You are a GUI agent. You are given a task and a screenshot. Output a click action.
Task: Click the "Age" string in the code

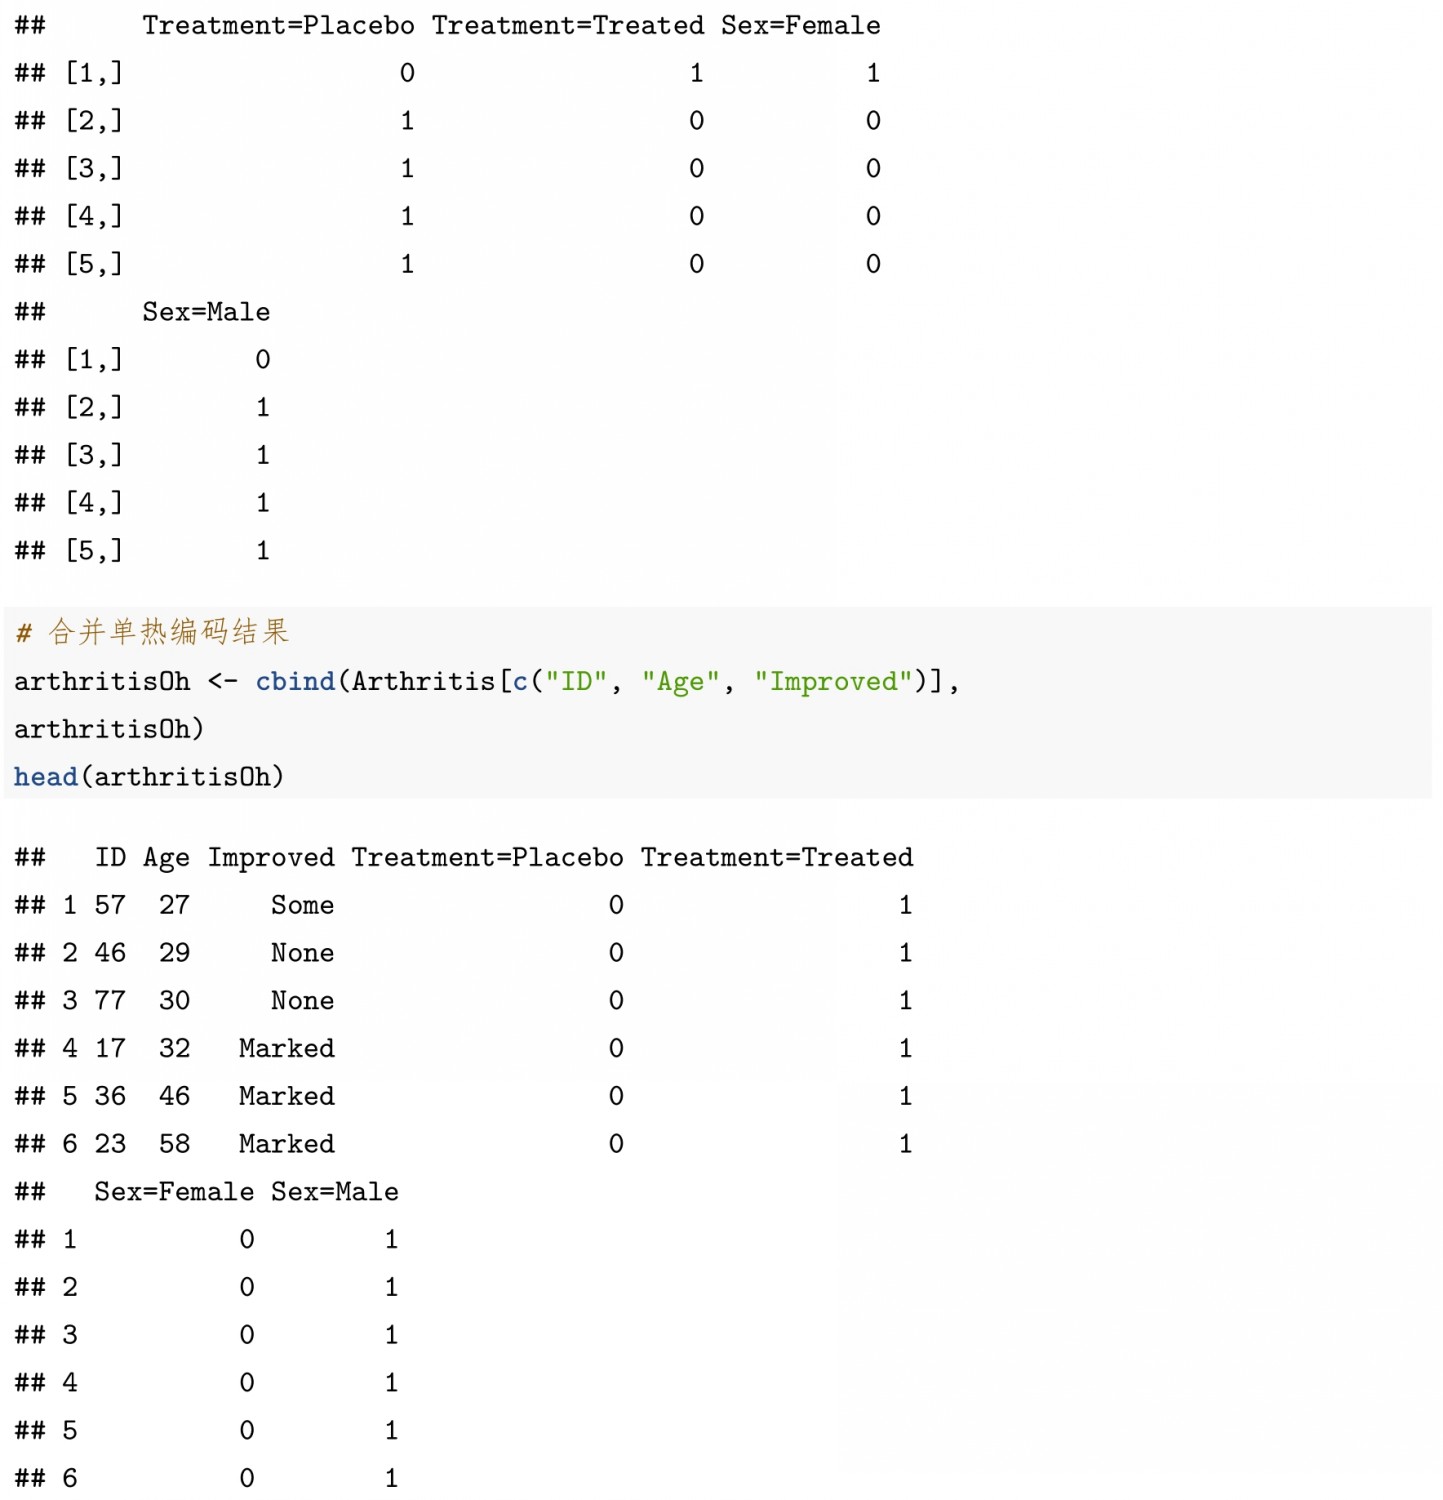click(680, 682)
